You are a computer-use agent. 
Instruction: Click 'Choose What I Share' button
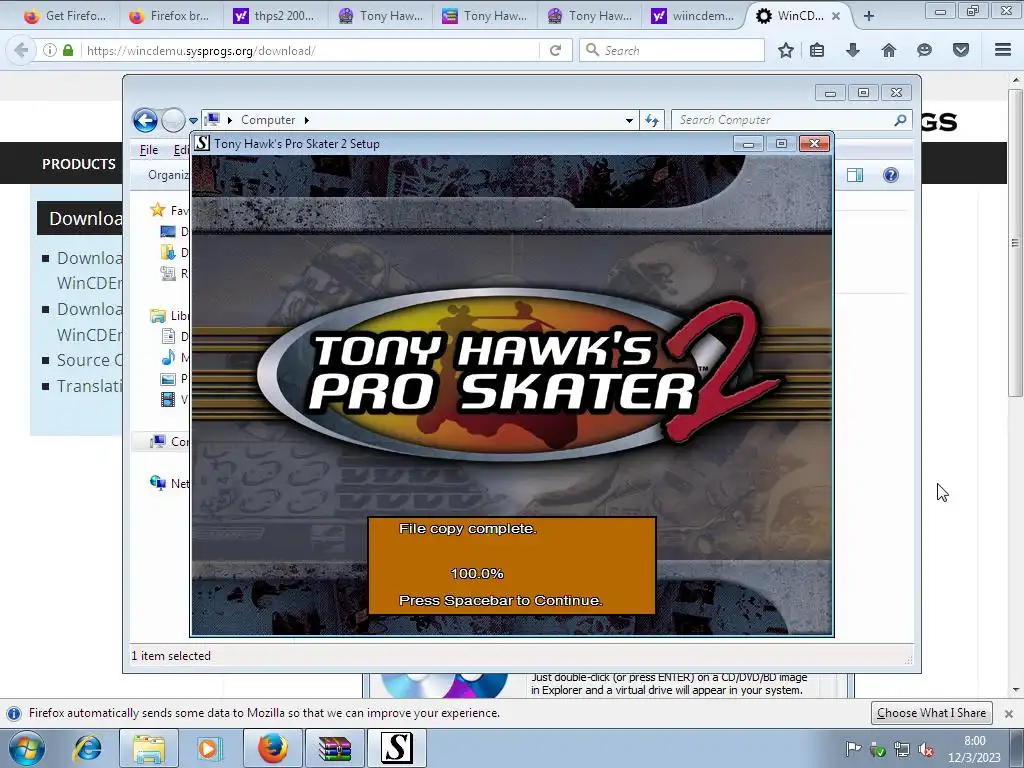point(932,712)
